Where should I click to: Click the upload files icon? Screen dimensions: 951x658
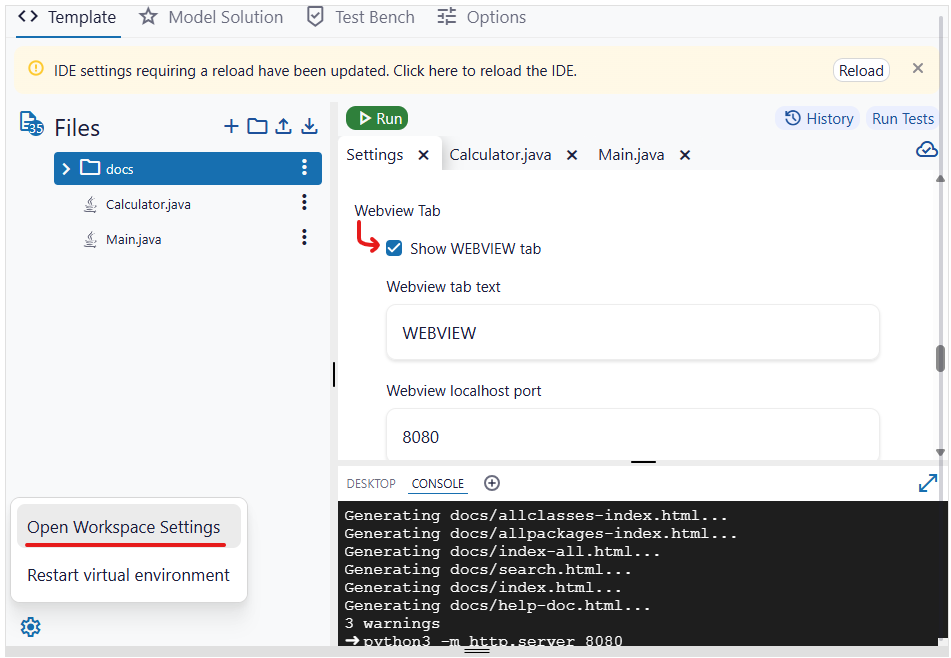[x=284, y=126]
